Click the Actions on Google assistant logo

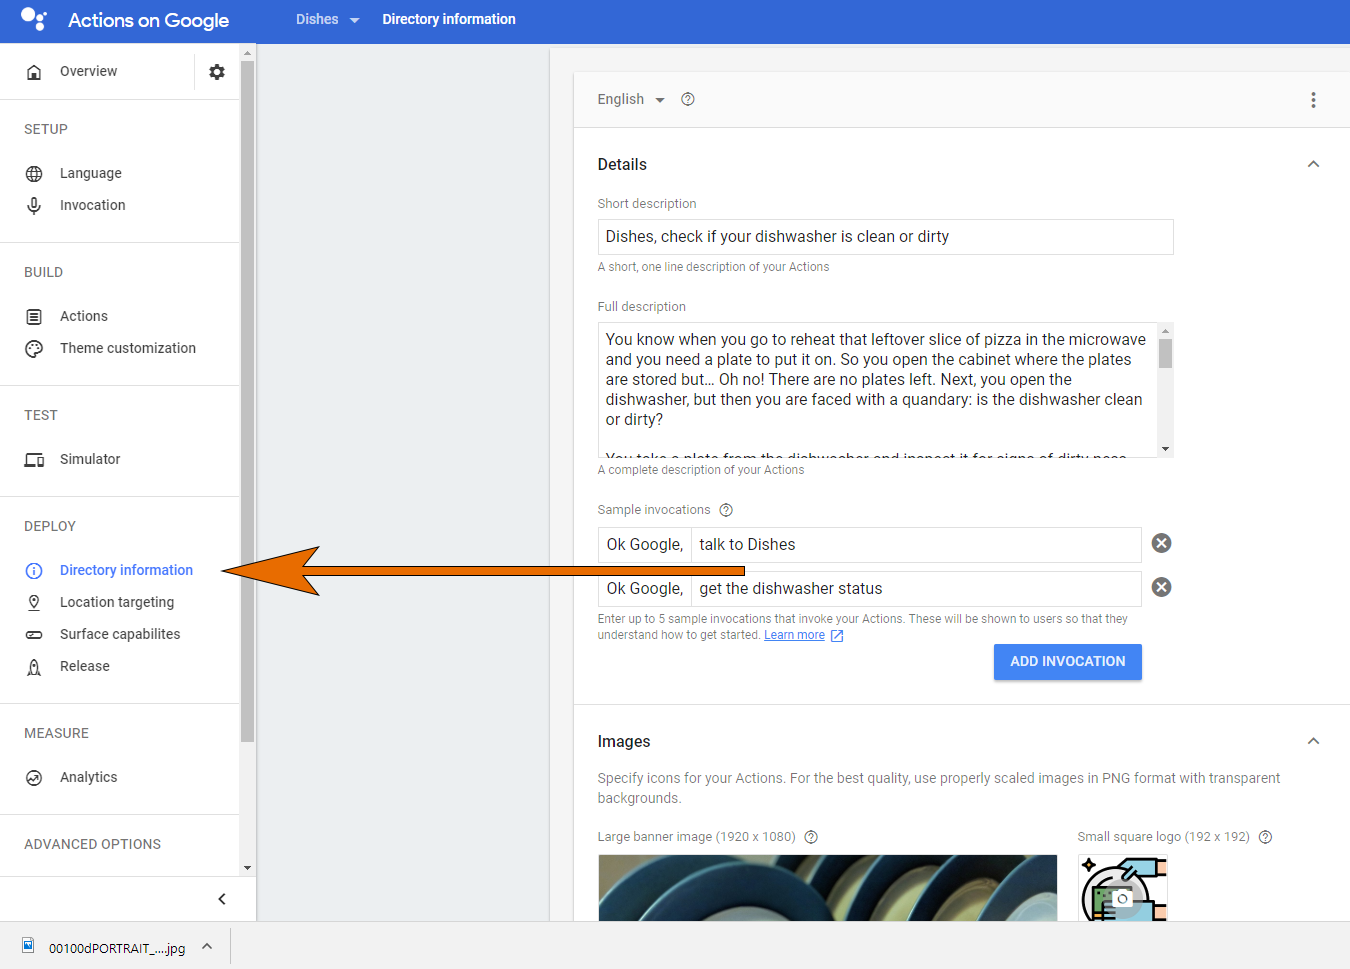click(33, 19)
